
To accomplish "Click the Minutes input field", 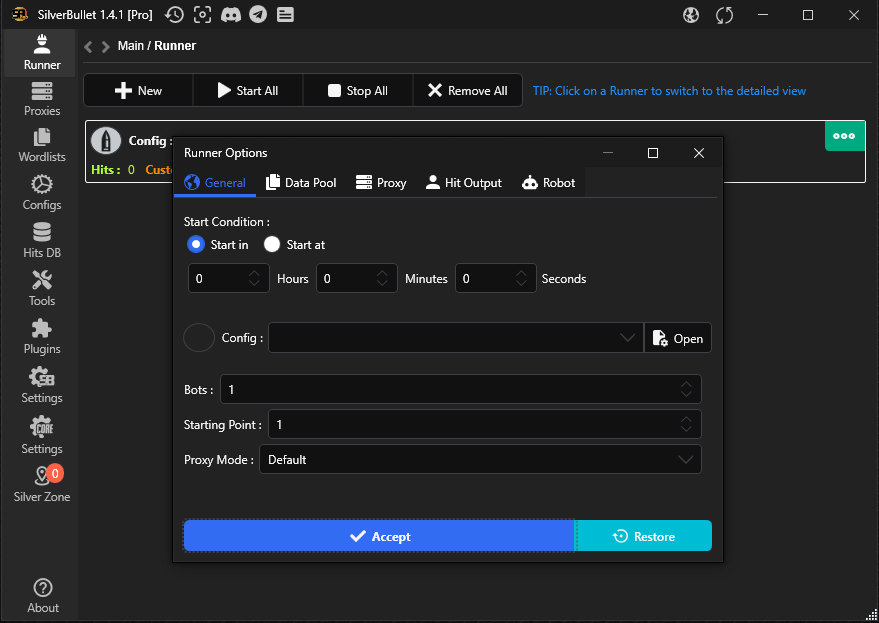I will pos(357,278).
